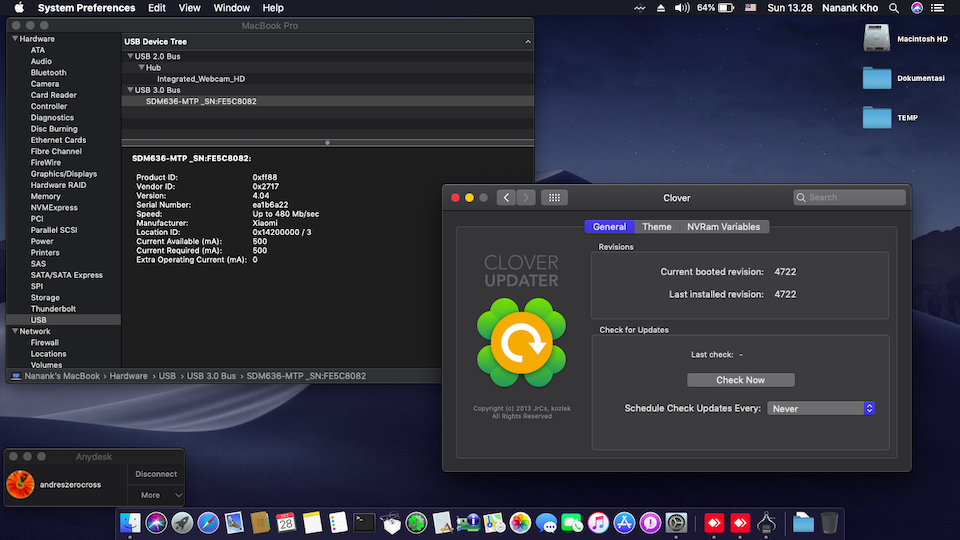
Task: Click Nanank Kho user menu
Action: pos(850,8)
